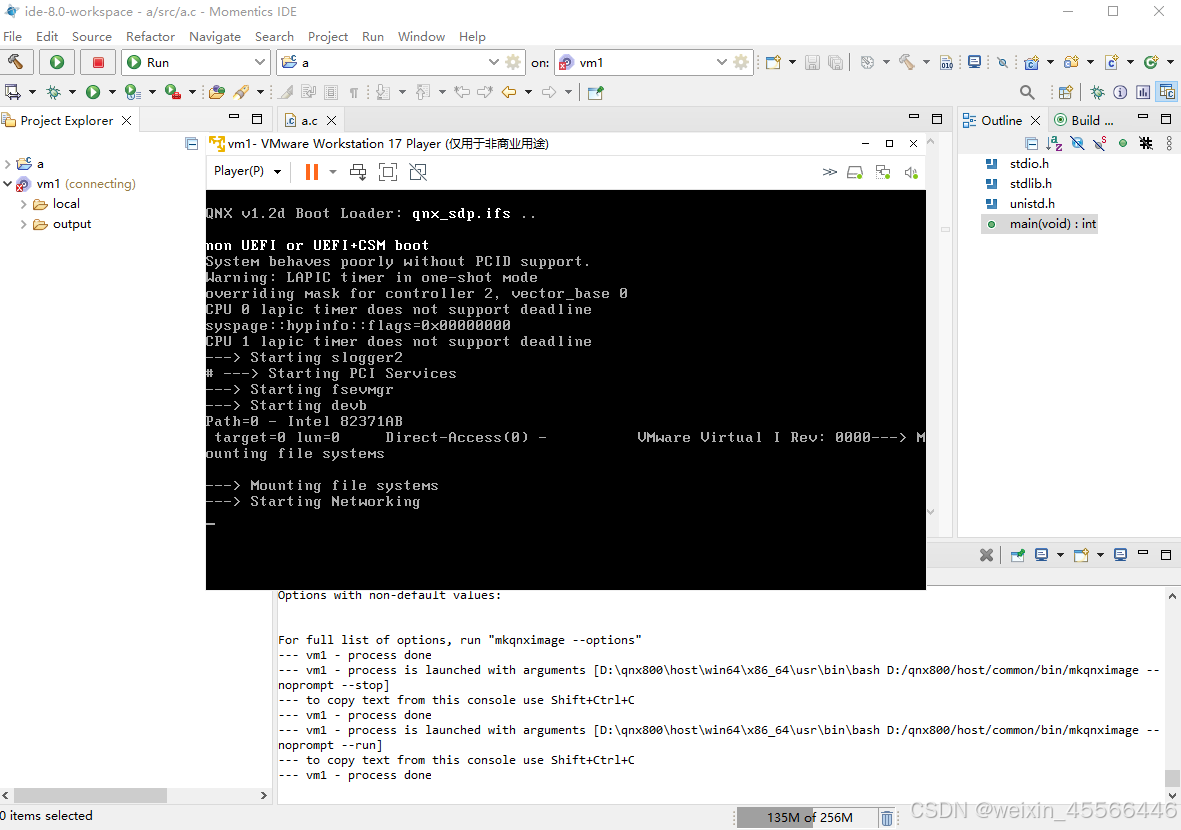Image resolution: width=1181 pixels, height=830 pixels.
Task: Switch to System Information perspective icon
Action: pyautogui.click(x=1121, y=92)
